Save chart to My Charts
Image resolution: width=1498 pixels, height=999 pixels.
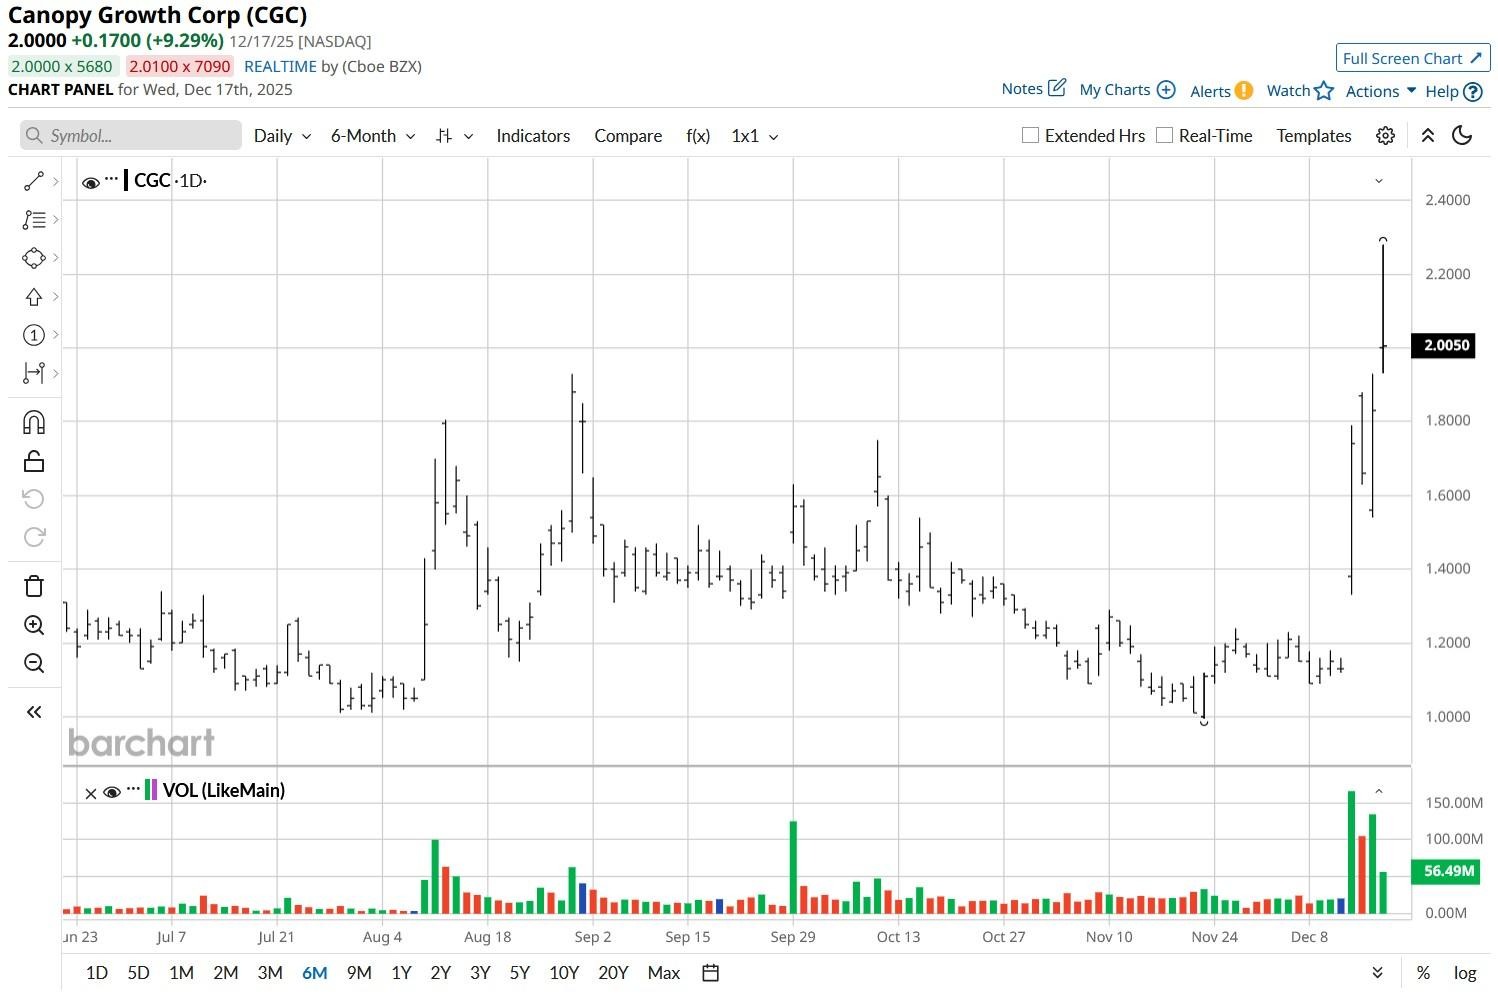coord(1127,90)
